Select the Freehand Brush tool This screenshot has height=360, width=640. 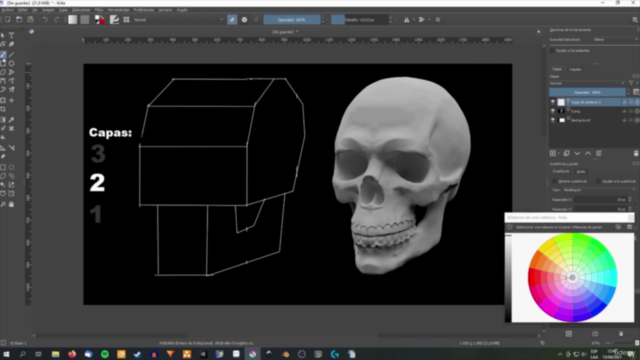pos(3,54)
